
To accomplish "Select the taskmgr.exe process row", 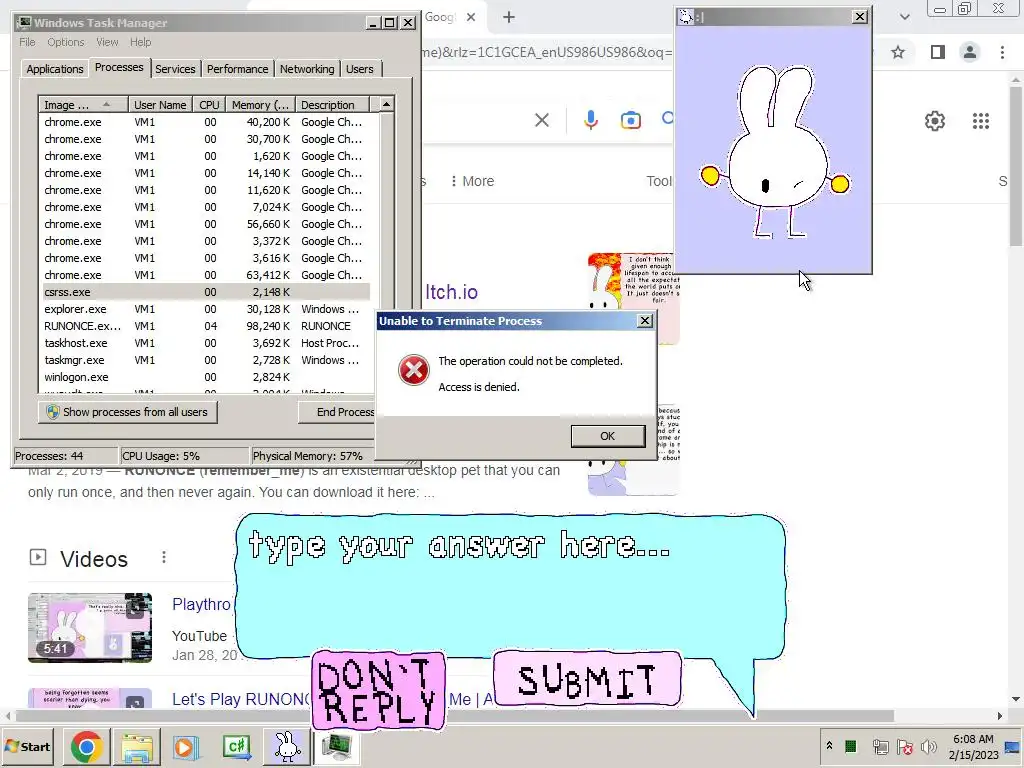I will [x=204, y=360].
